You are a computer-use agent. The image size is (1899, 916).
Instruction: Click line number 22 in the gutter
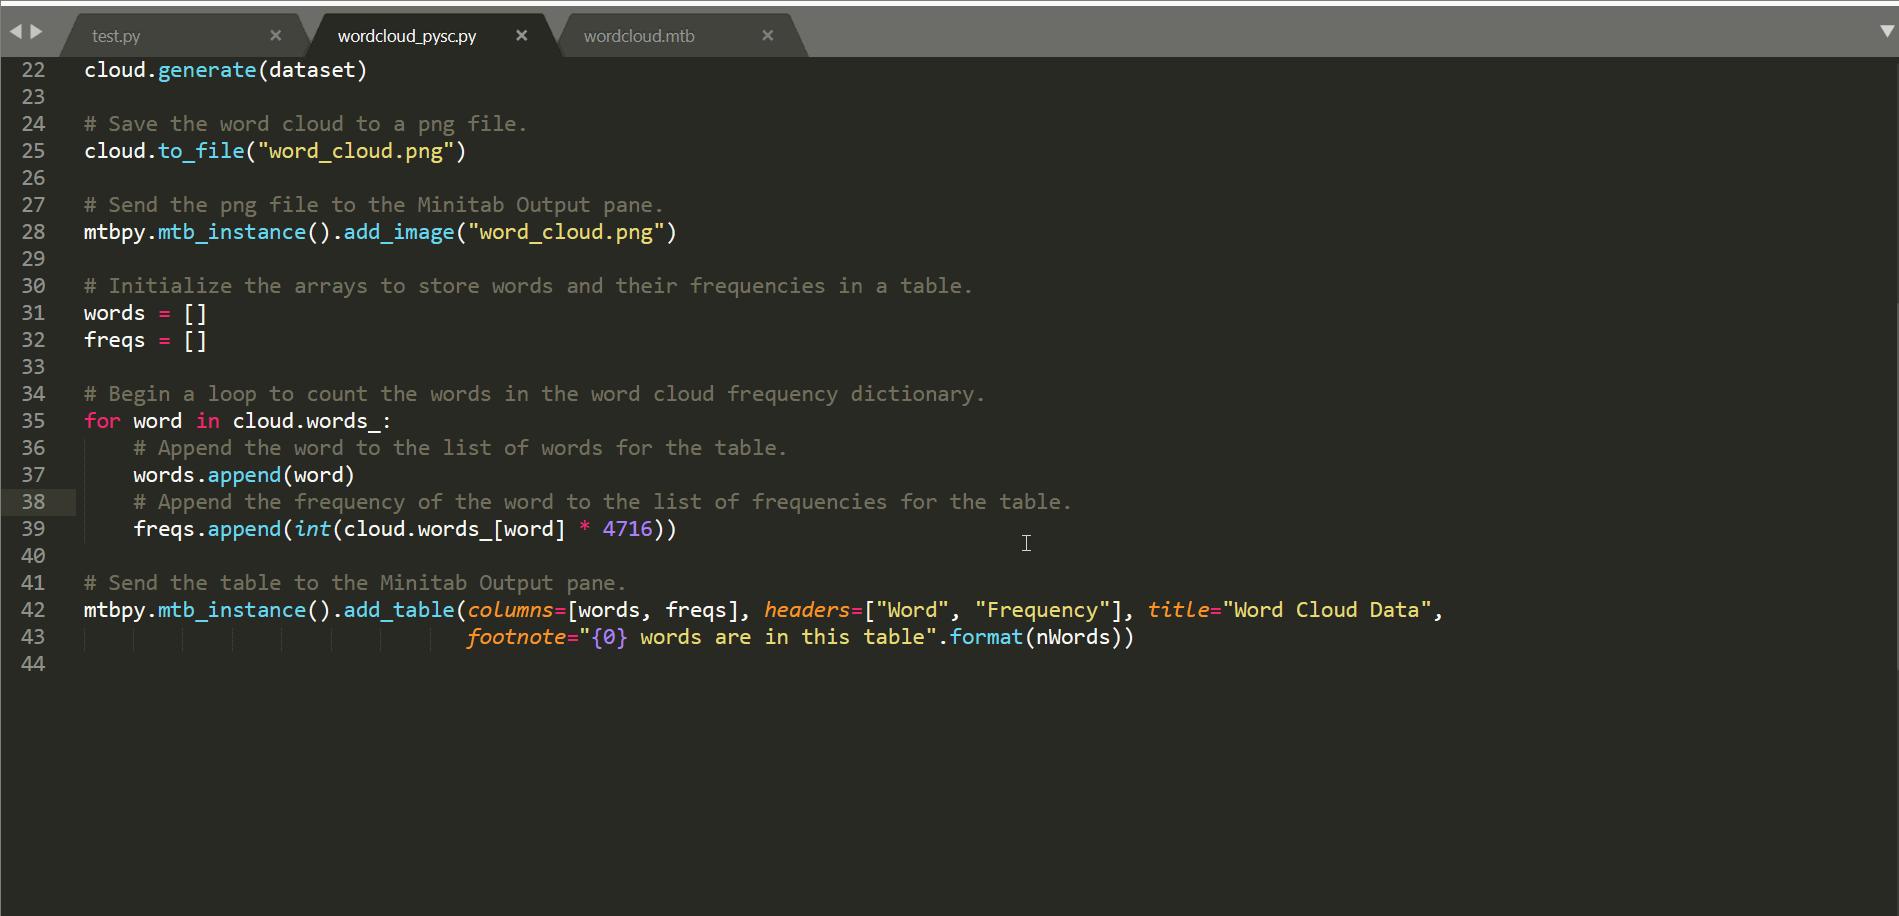tap(33, 70)
